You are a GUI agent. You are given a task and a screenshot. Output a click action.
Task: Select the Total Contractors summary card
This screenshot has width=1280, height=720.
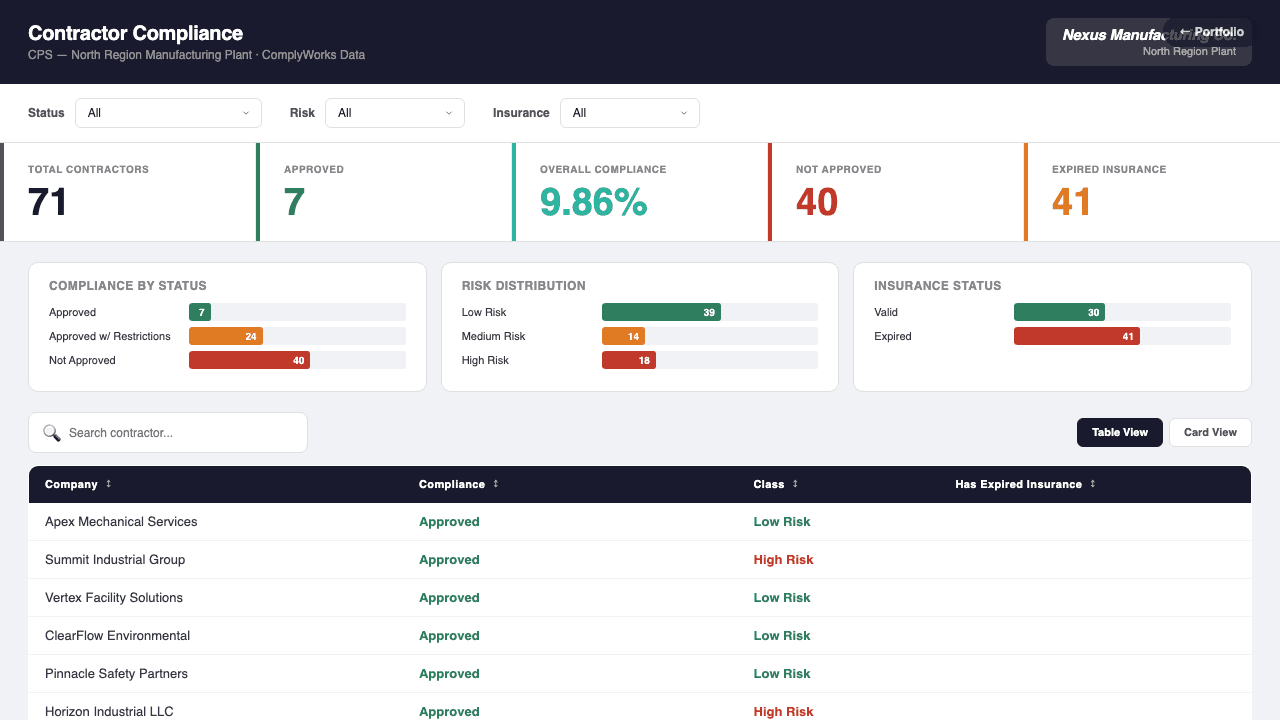pos(128,191)
